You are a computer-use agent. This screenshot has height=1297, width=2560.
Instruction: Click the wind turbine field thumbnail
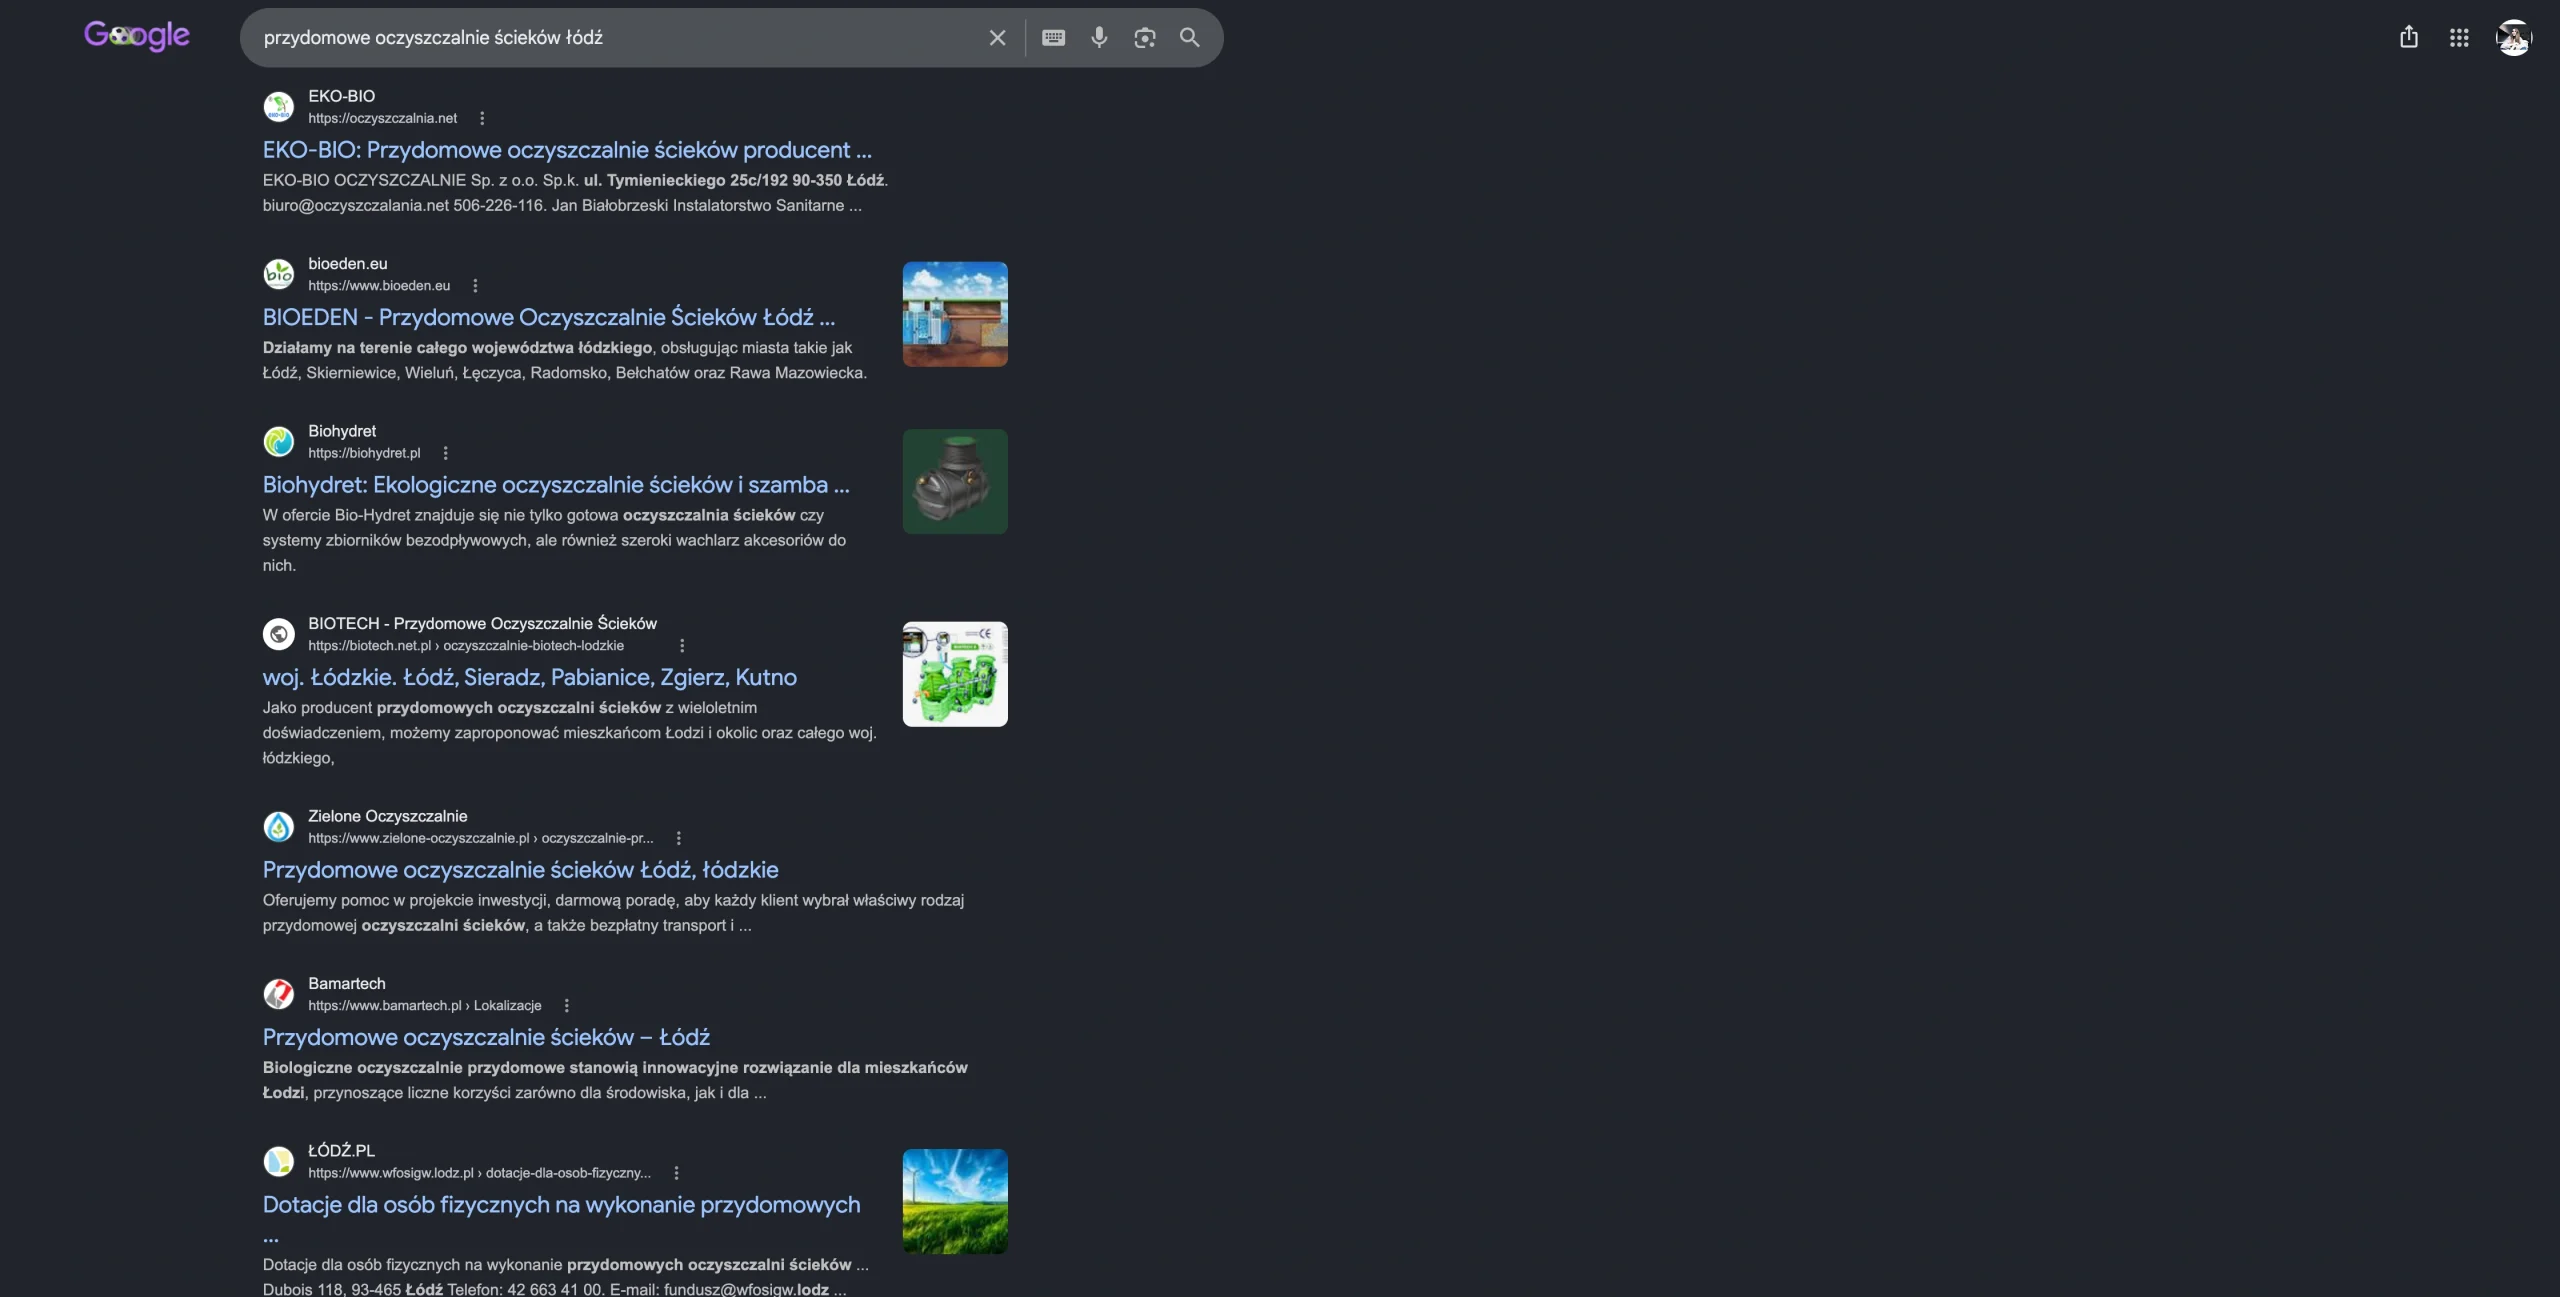(955, 1201)
